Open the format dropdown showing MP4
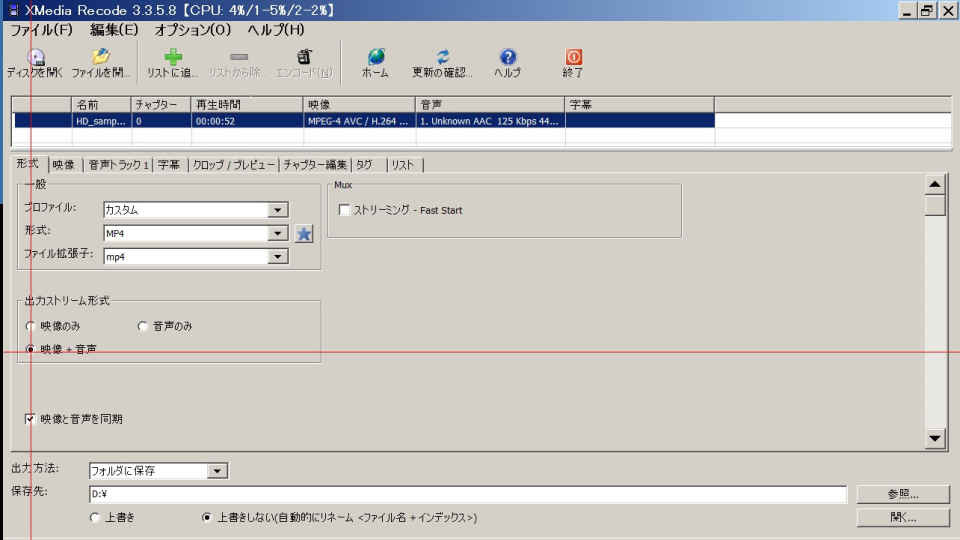The image size is (960, 540). [x=277, y=233]
